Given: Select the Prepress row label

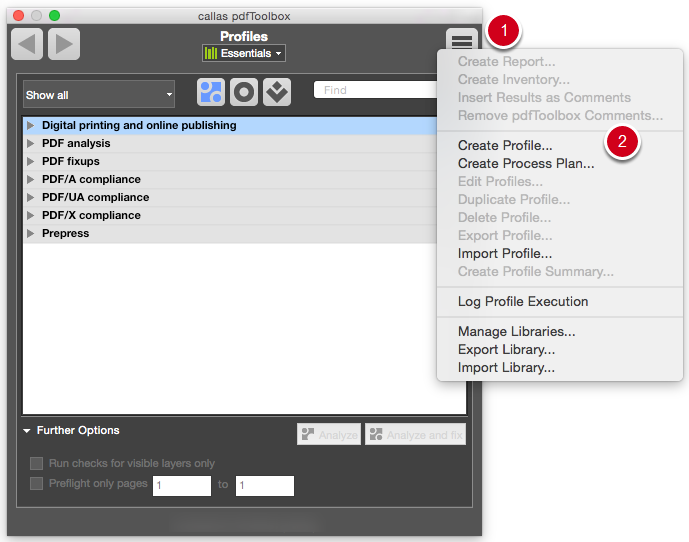Looking at the screenshot, I should click(65, 233).
